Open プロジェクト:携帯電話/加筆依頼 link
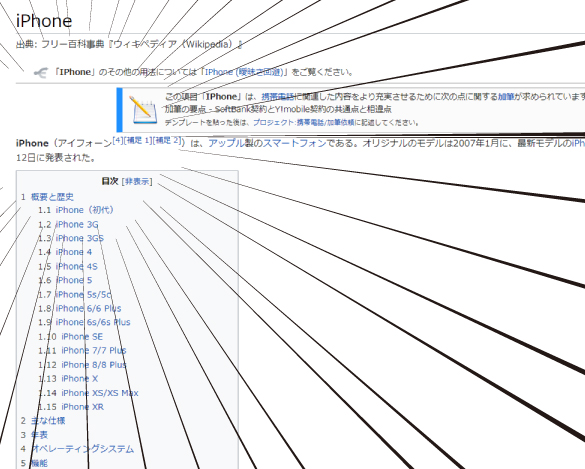The width and height of the screenshot is (585, 469). click(304, 122)
